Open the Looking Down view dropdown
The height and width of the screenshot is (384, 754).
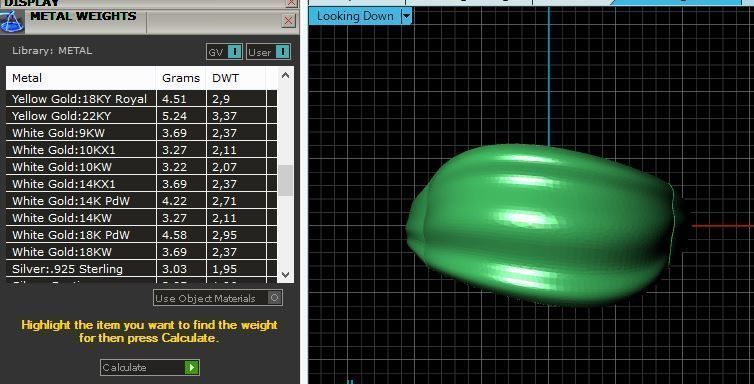point(406,16)
